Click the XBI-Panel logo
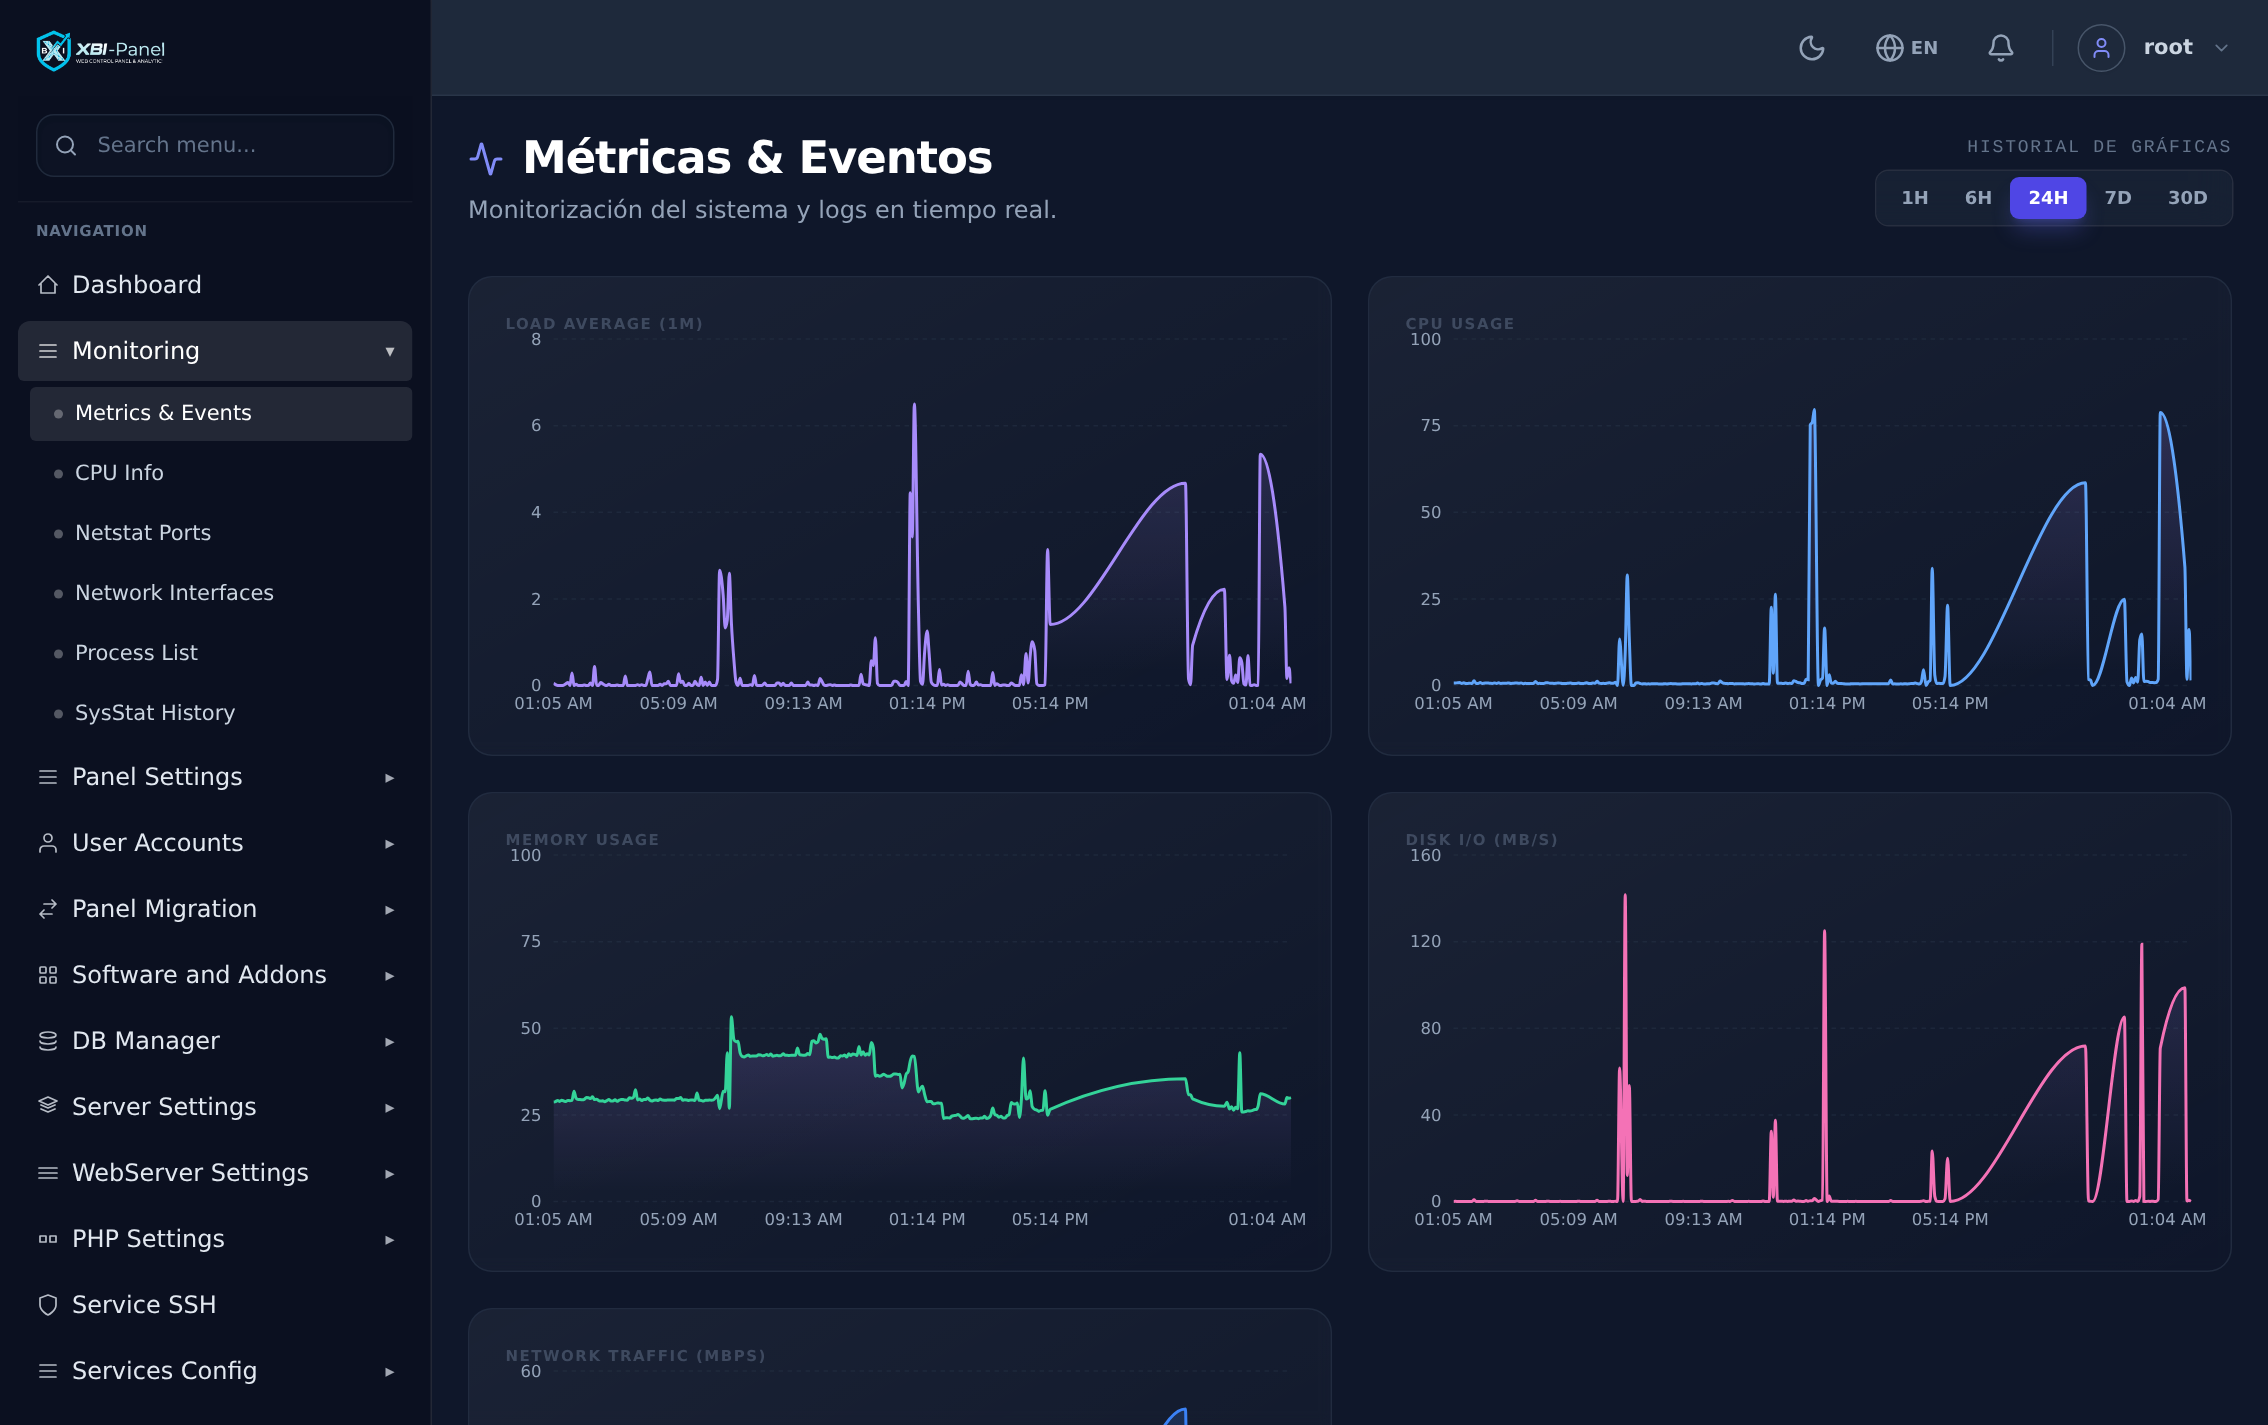The height and width of the screenshot is (1425, 2268). pyautogui.click(x=101, y=50)
